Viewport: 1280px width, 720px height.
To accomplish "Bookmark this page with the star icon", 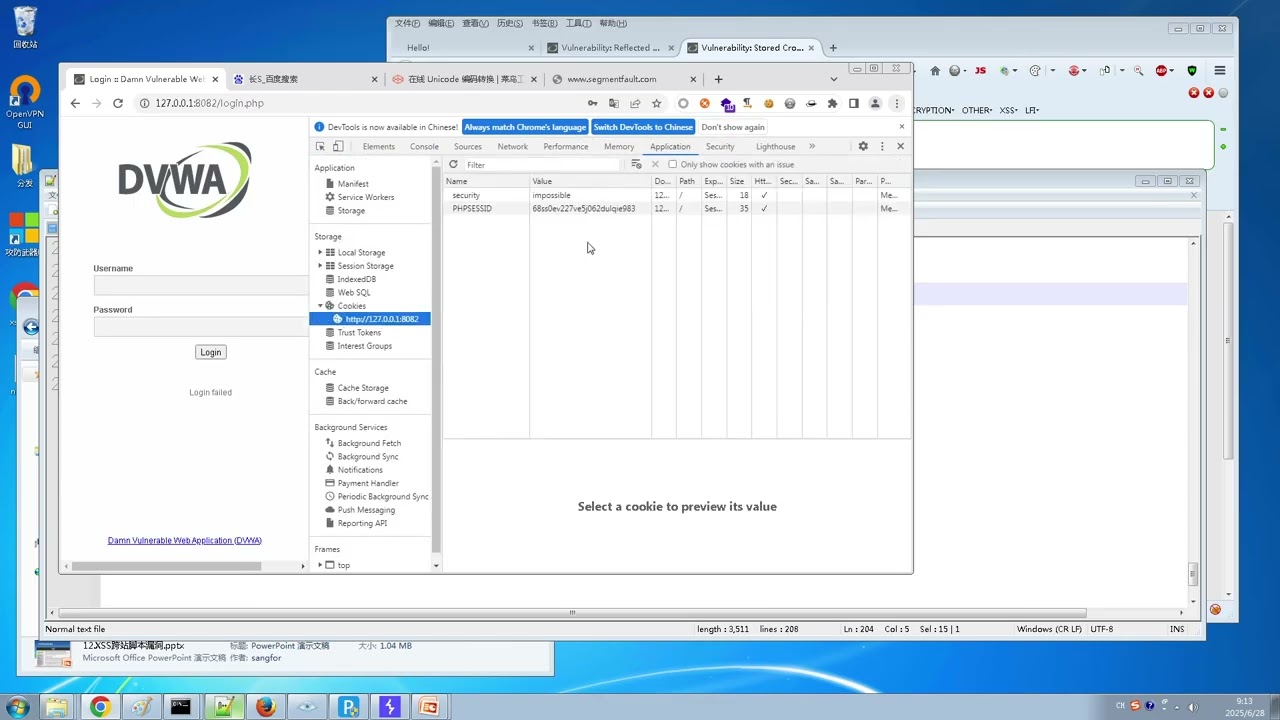I will tap(657, 103).
